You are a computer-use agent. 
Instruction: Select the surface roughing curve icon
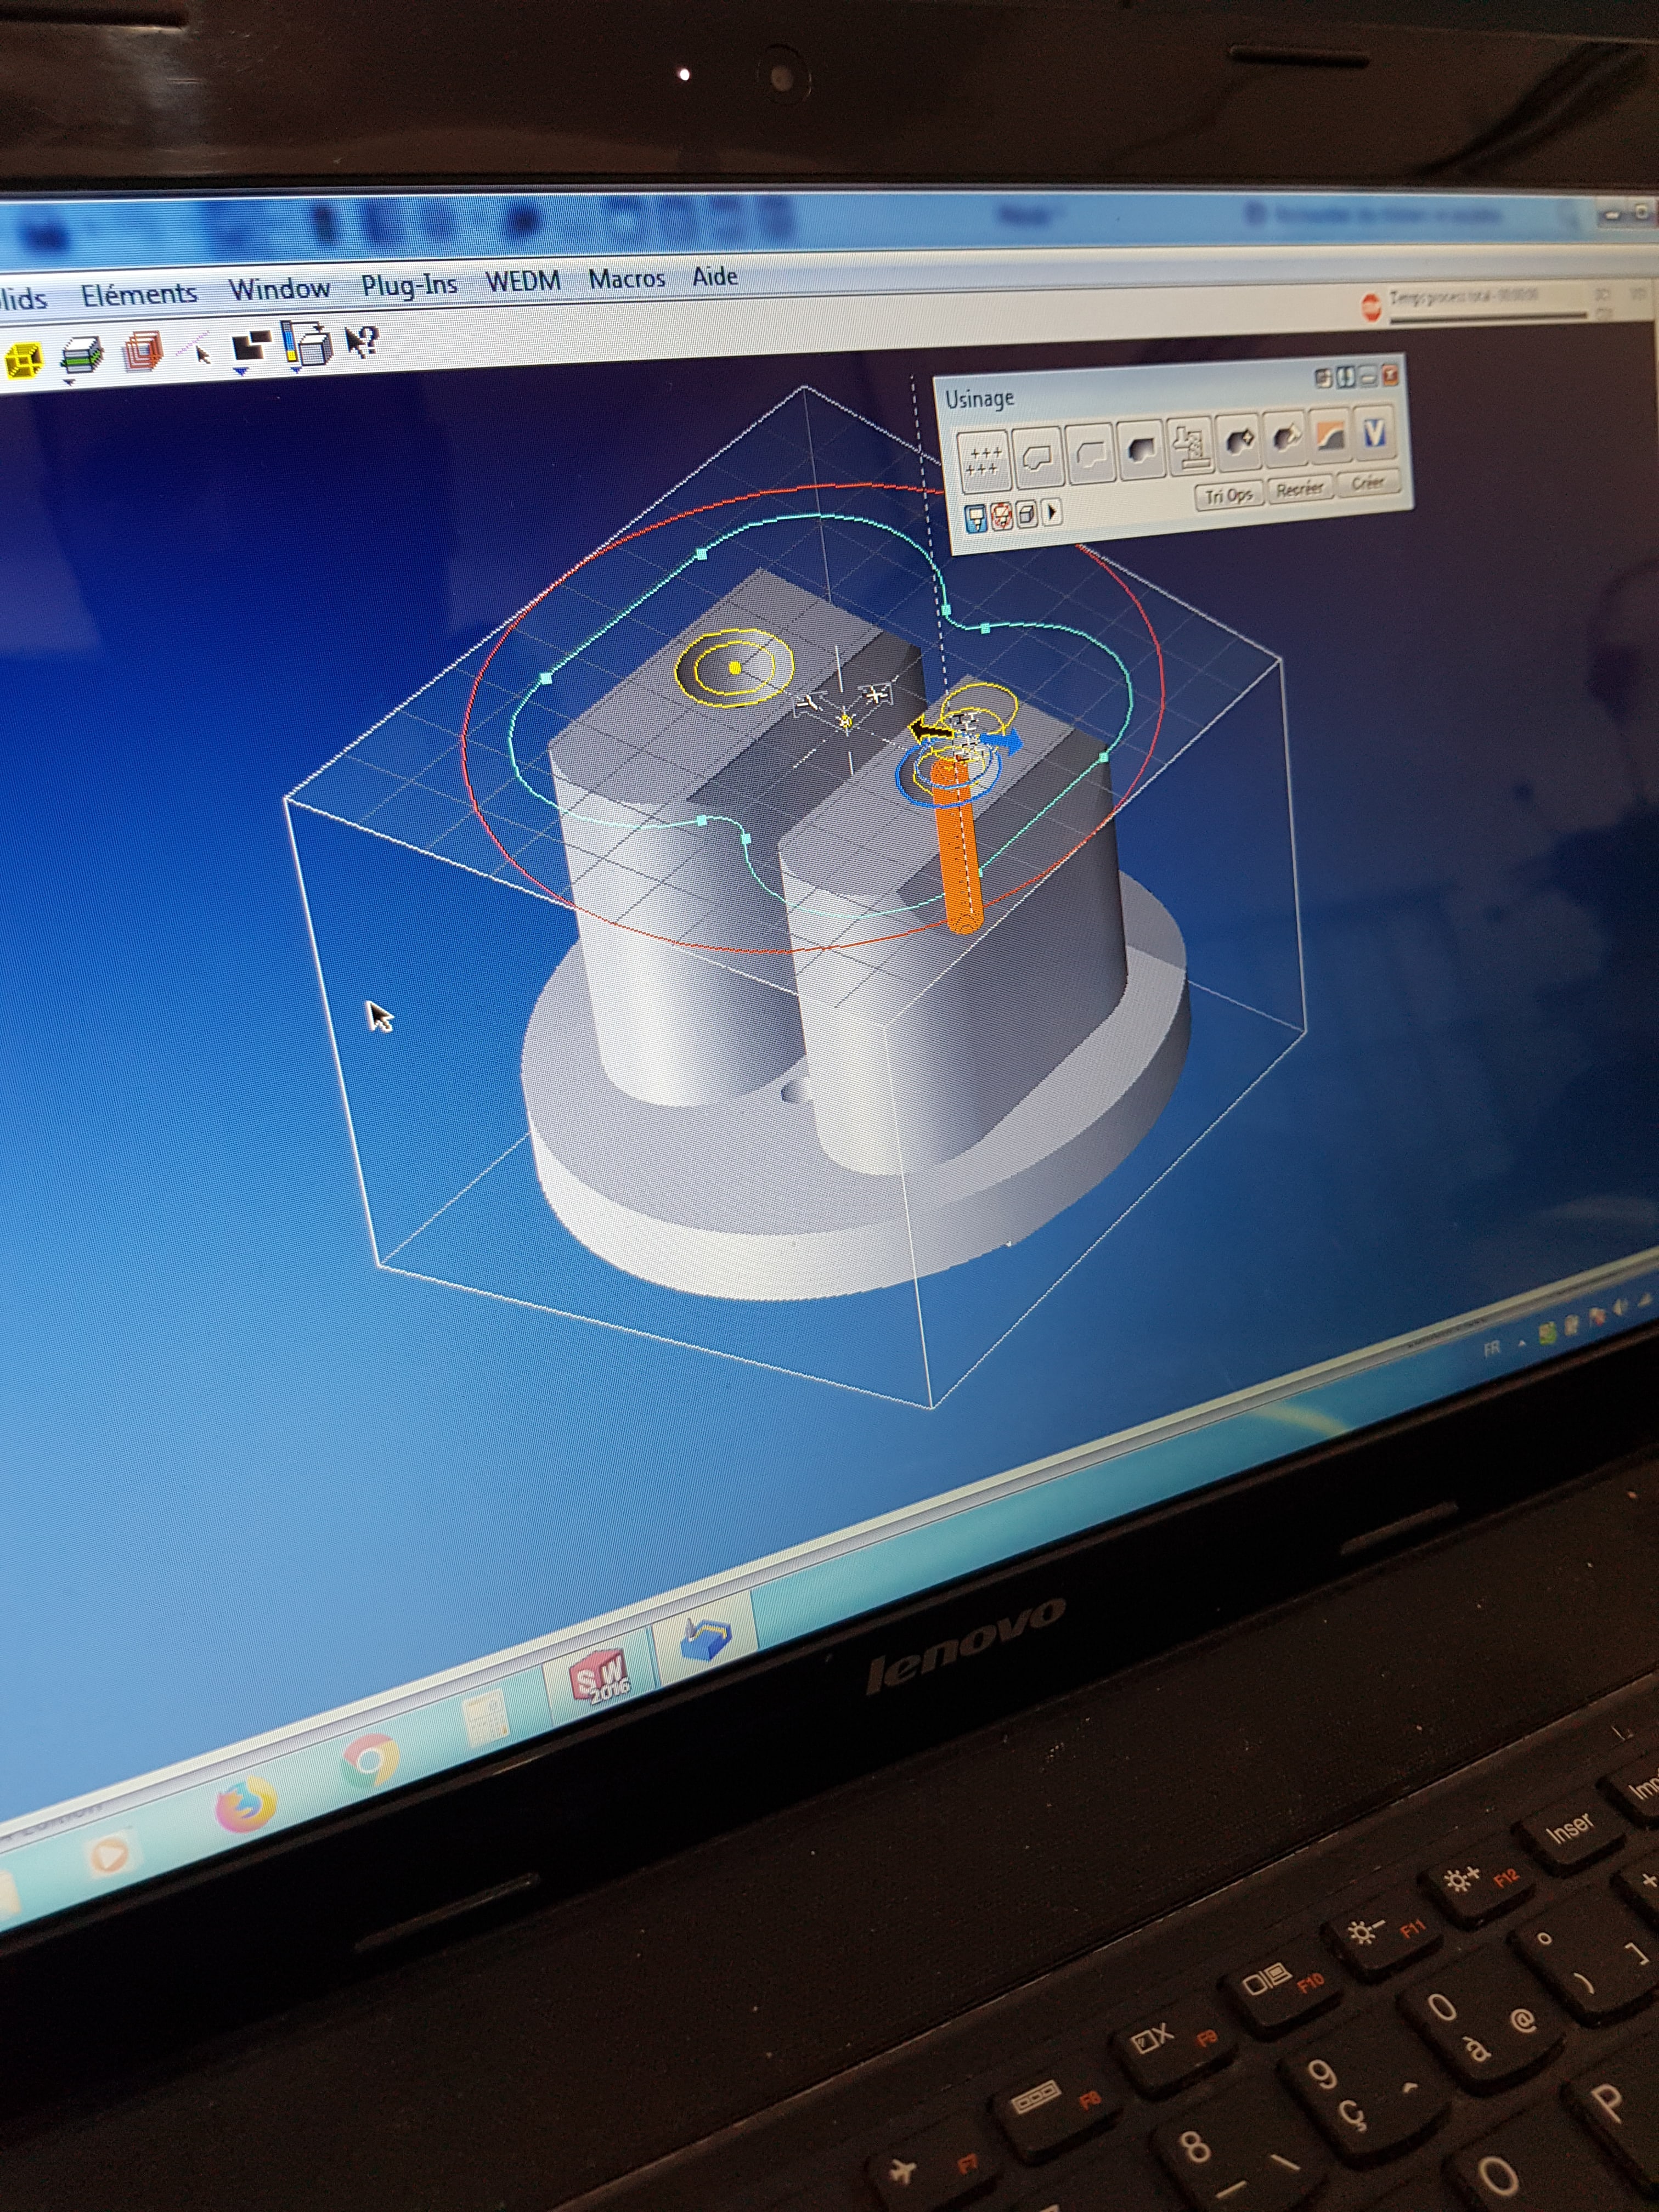coord(1330,435)
